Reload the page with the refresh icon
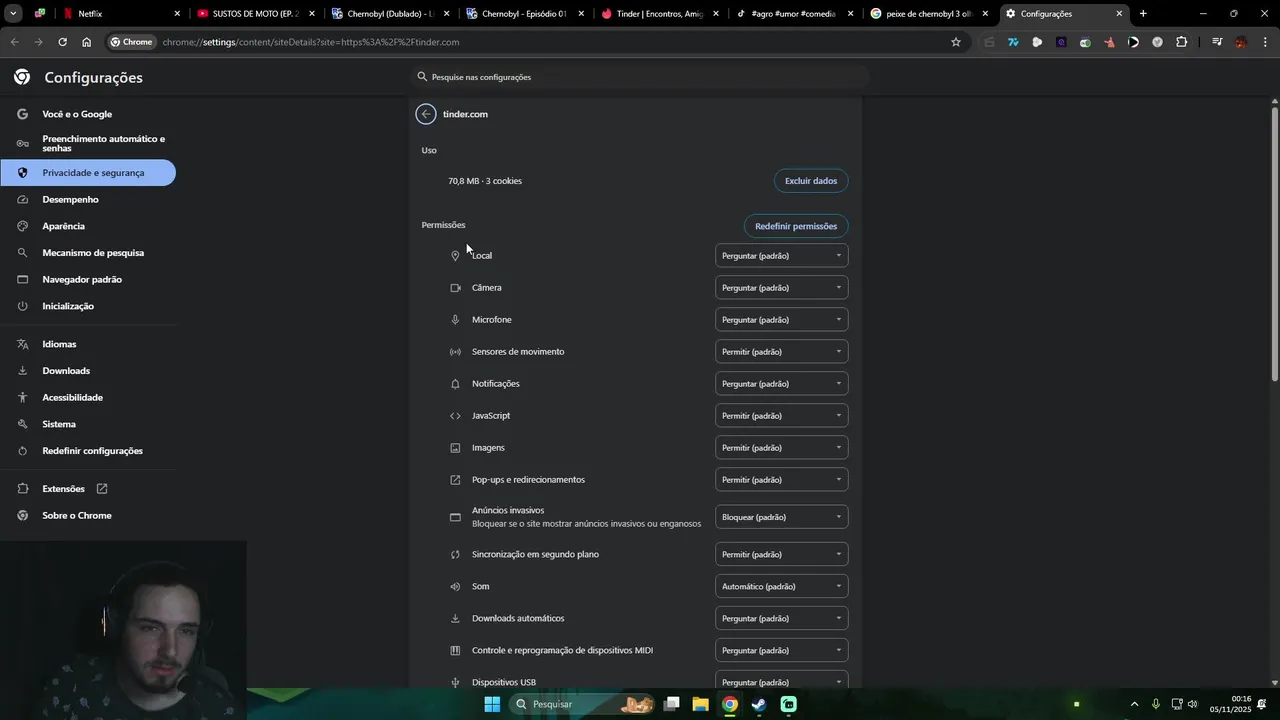Viewport: 1280px width, 720px height. [x=62, y=42]
